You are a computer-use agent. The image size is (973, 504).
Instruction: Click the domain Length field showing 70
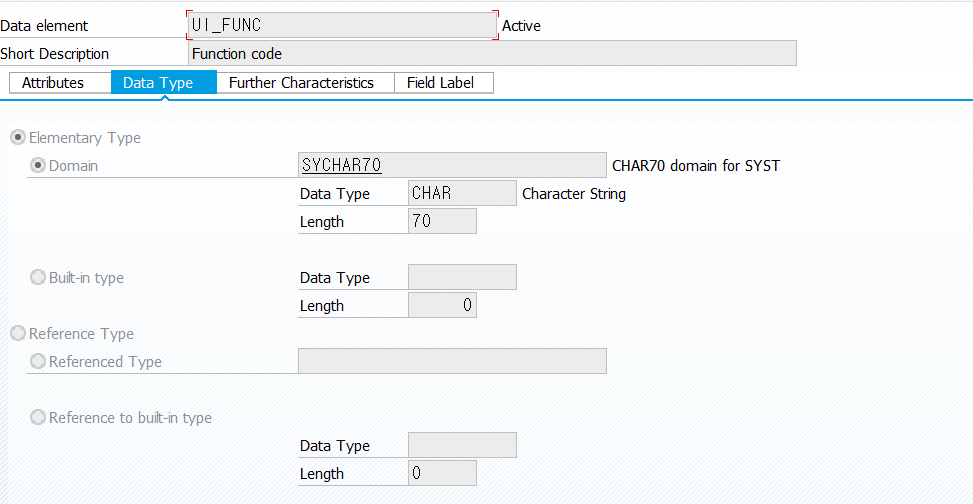tap(442, 222)
